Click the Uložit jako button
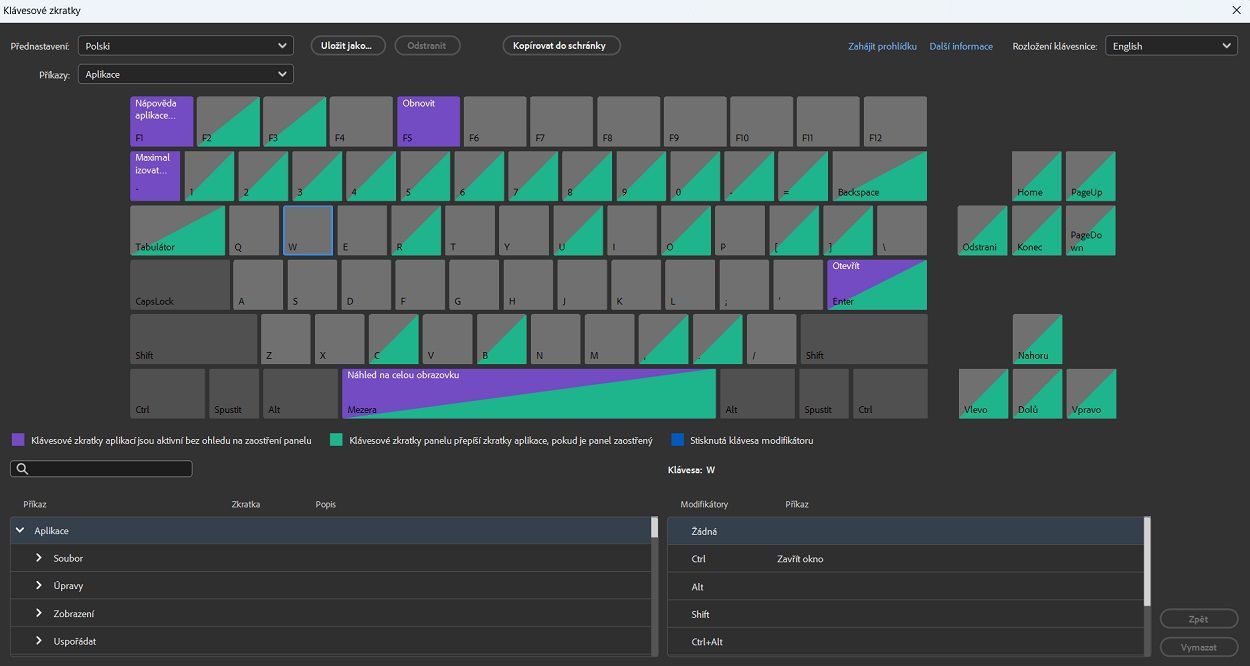This screenshot has width=1250, height=666. coord(348,46)
